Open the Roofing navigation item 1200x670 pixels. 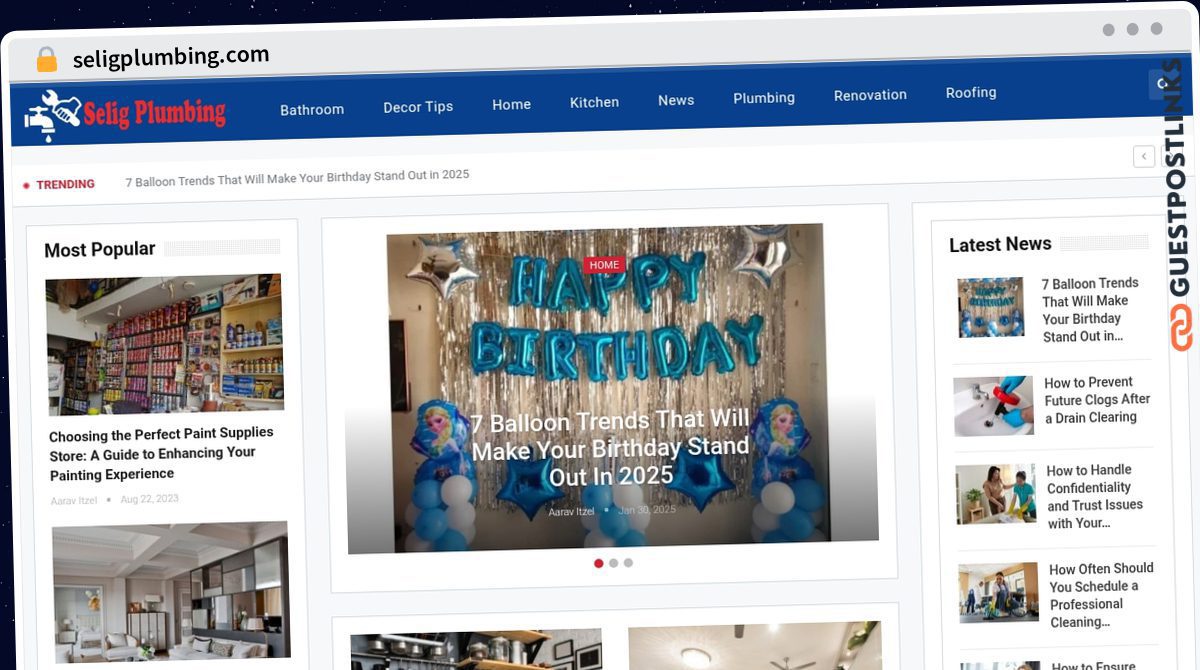tap(971, 93)
